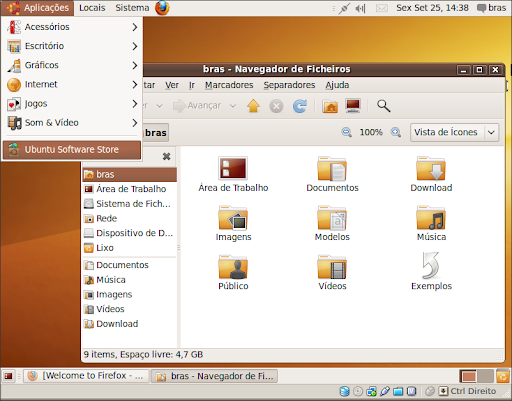Click the bras path bar button
512x401 pixels.
coord(156,133)
